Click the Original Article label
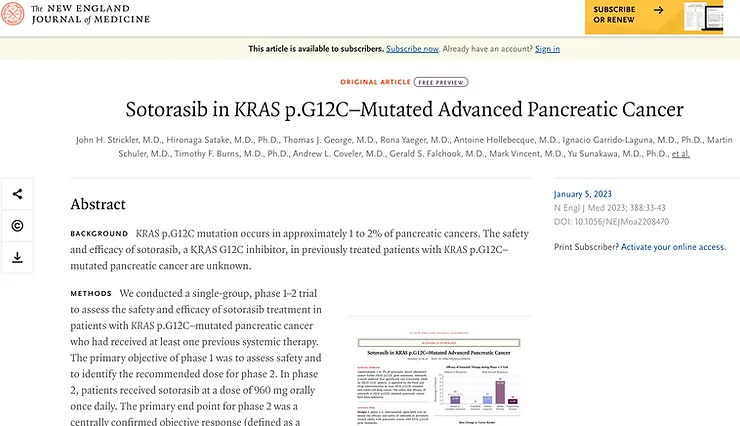The height and width of the screenshot is (426, 740). coord(375,82)
